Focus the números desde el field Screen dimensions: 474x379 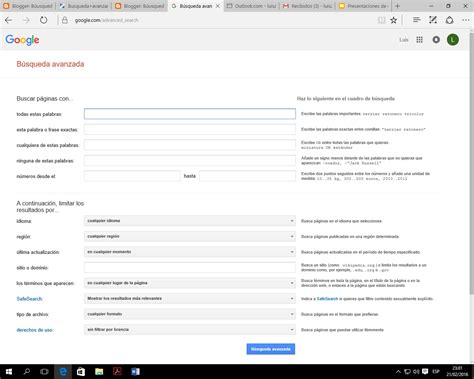click(x=132, y=176)
